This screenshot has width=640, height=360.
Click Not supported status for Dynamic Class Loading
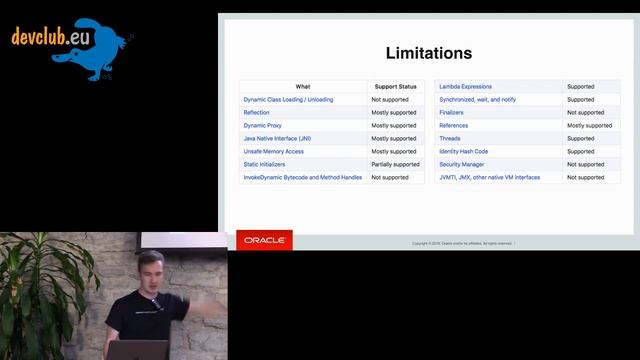[390, 100]
